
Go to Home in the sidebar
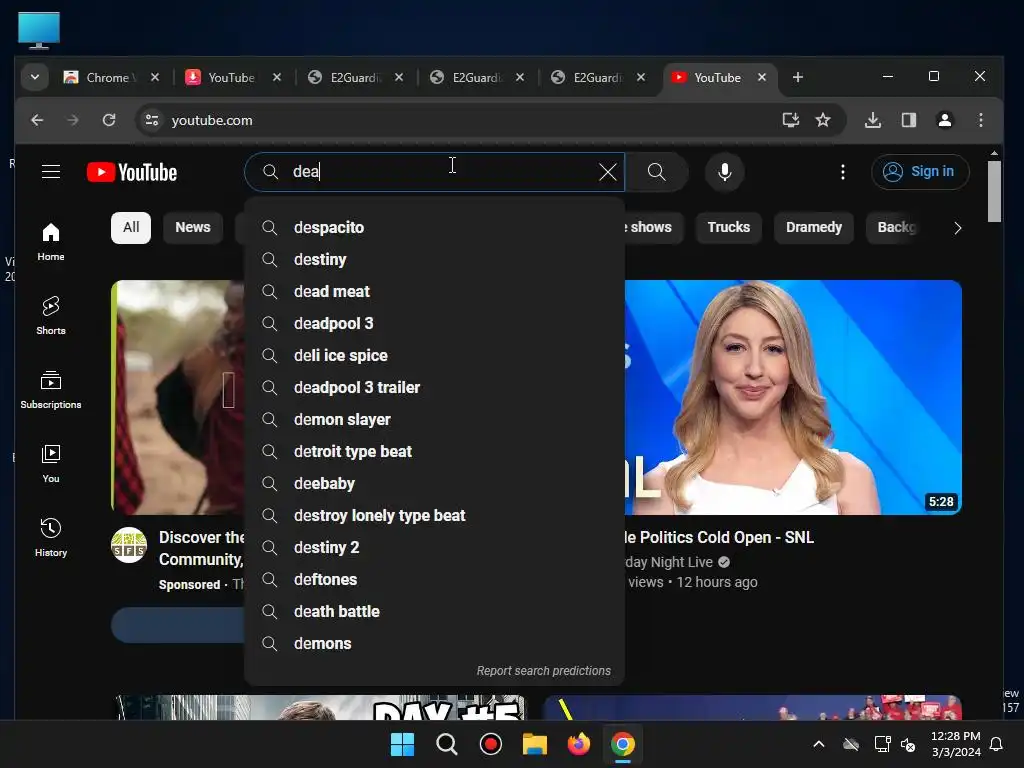[x=51, y=242]
